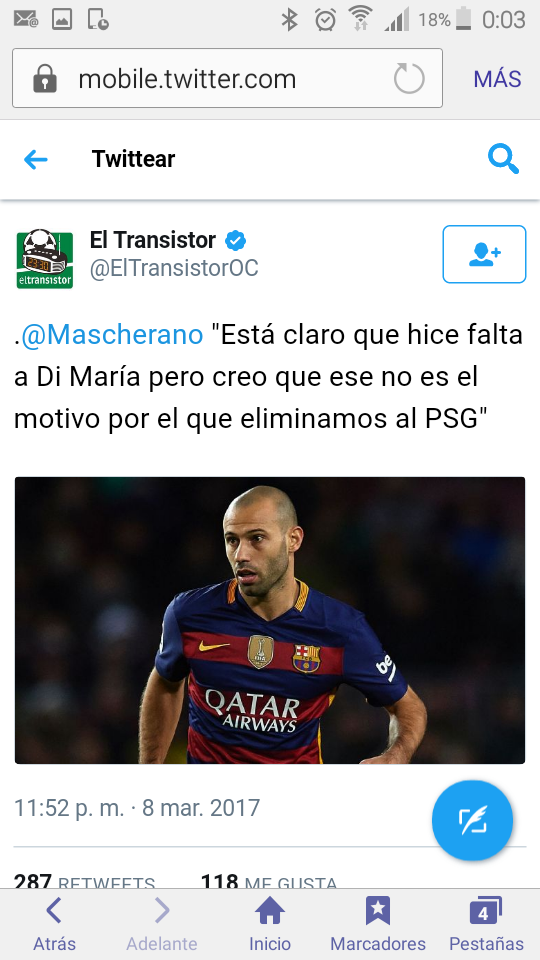Reload page with refresh icon
Screen dimensions: 540x960
click(x=409, y=78)
